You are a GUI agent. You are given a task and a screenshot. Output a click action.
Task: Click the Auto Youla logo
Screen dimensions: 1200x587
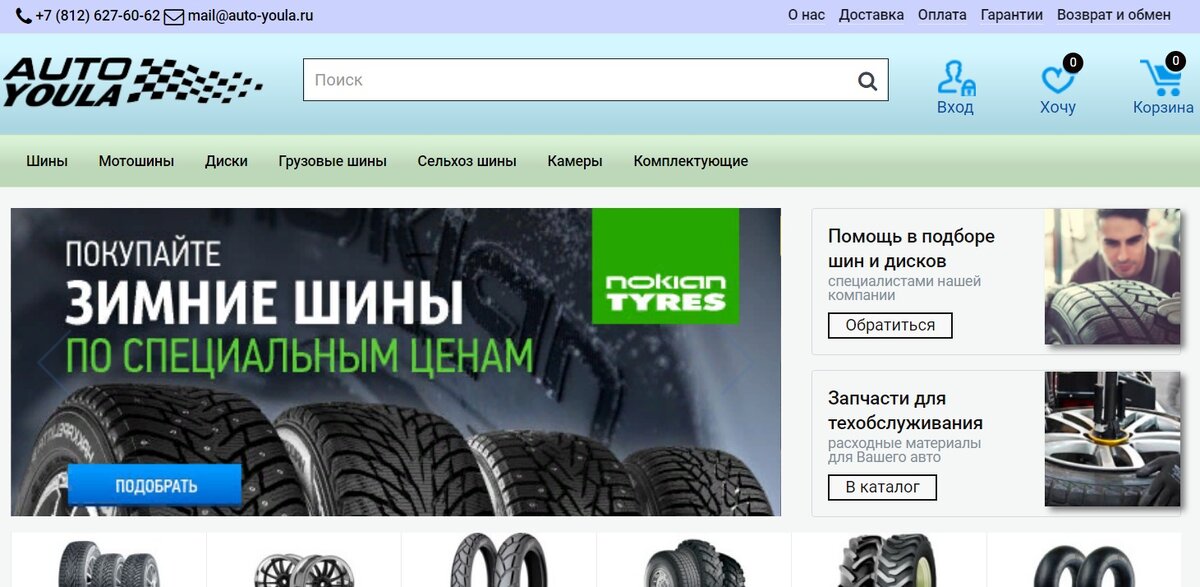coord(133,81)
